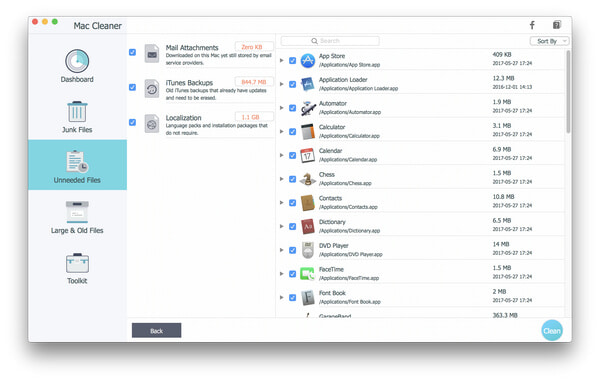Click the 844.7 MB size badge
The width and height of the screenshot is (600, 382).
coord(254,82)
